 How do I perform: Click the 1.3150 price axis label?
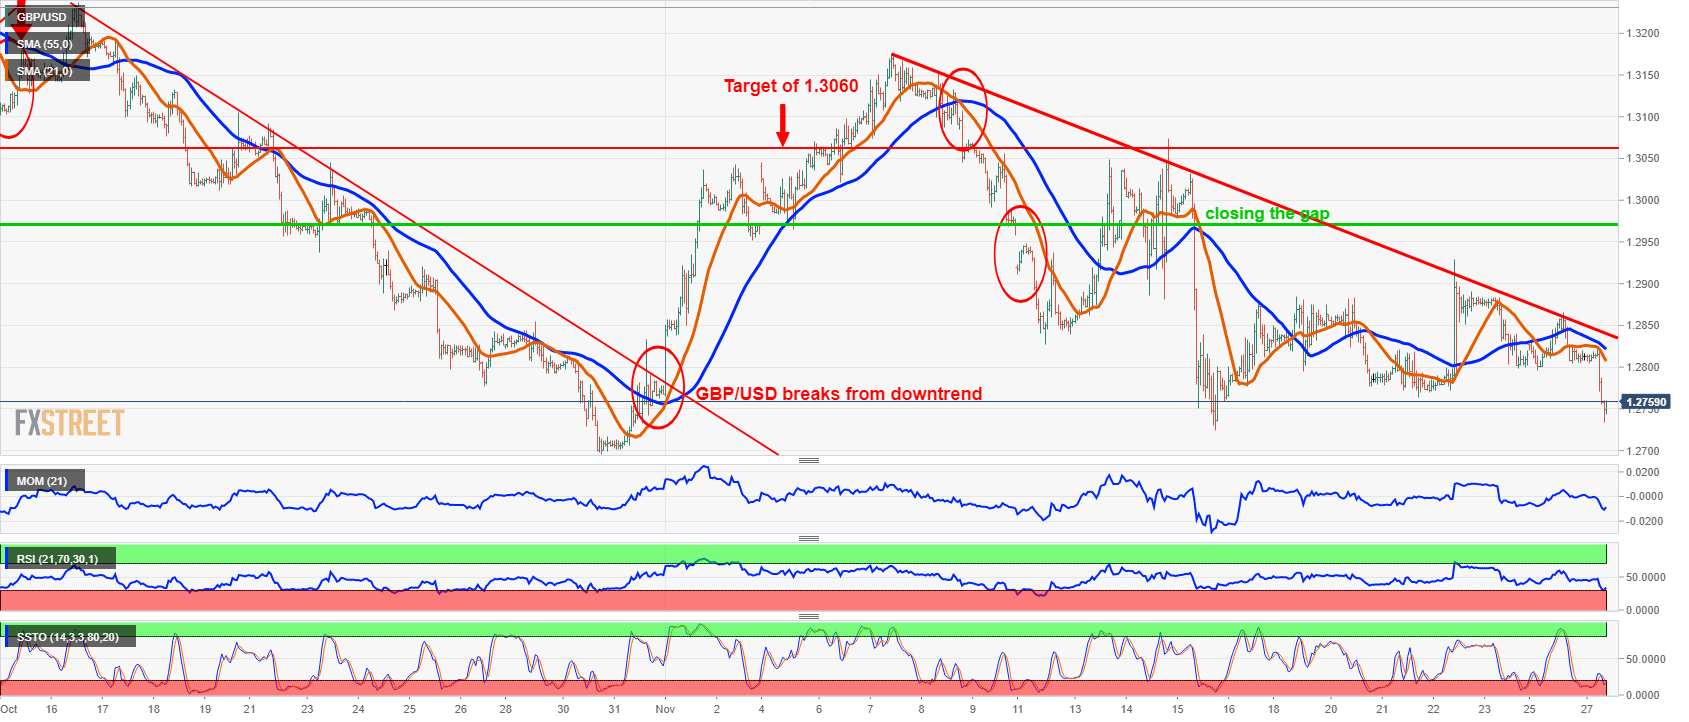pyautogui.click(x=1643, y=76)
